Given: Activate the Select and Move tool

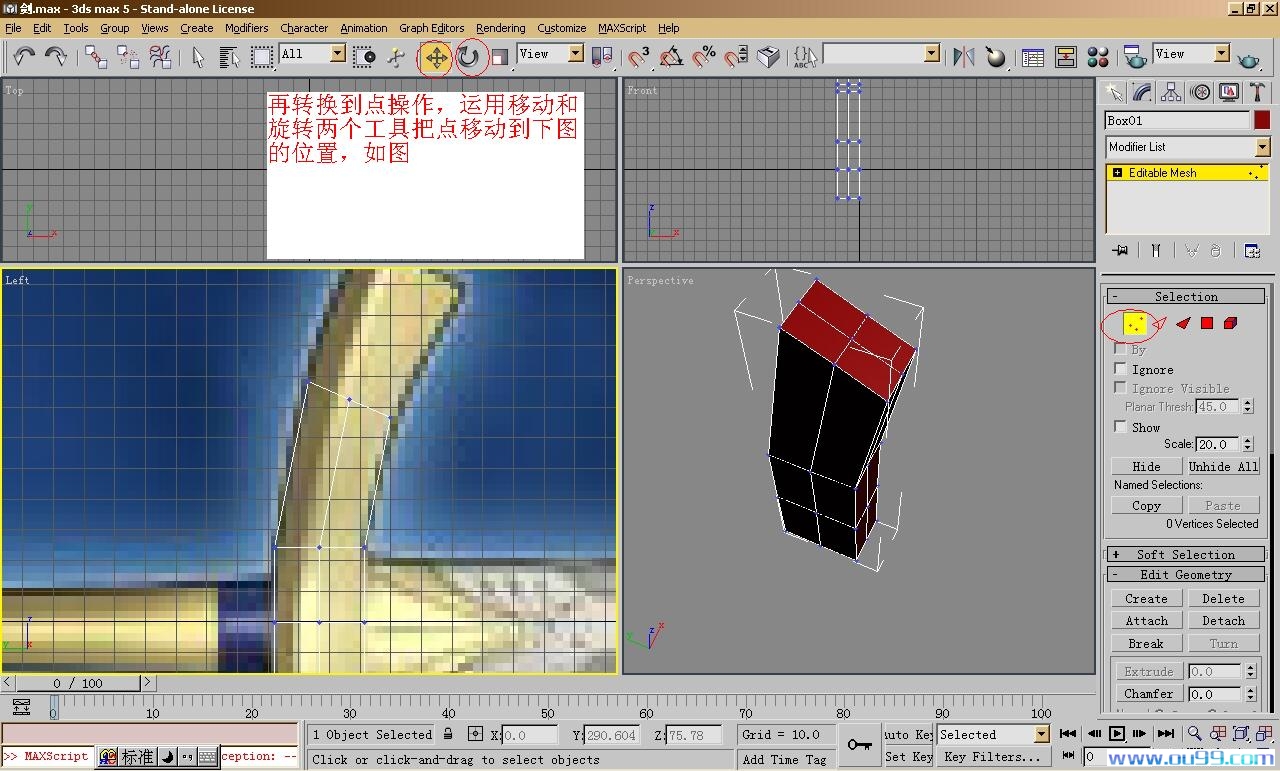Looking at the screenshot, I should click(x=436, y=57).
